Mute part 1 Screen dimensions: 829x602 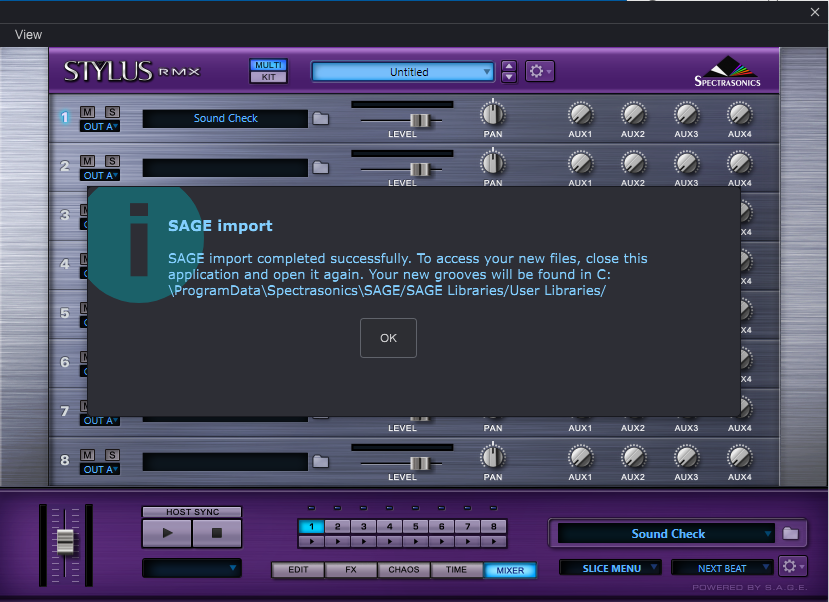88,112
